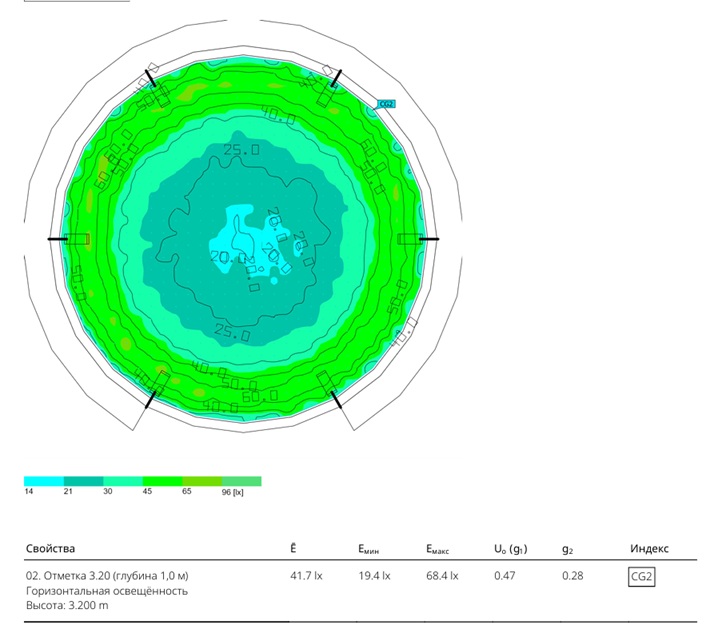Screen dimensions: 714x637
Task: Click the top-left luminaire symbol
Action: pos(156,91)
